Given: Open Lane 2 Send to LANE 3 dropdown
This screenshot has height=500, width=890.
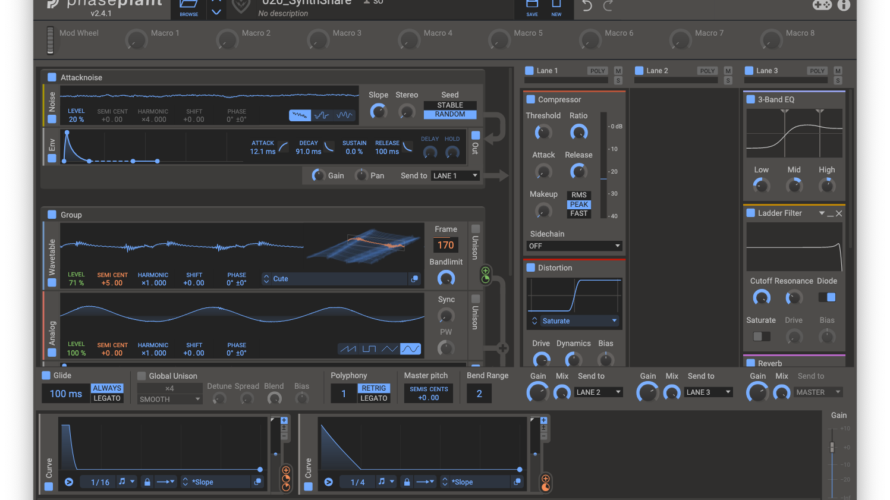Looking at the screenshot, I should 708,392.
